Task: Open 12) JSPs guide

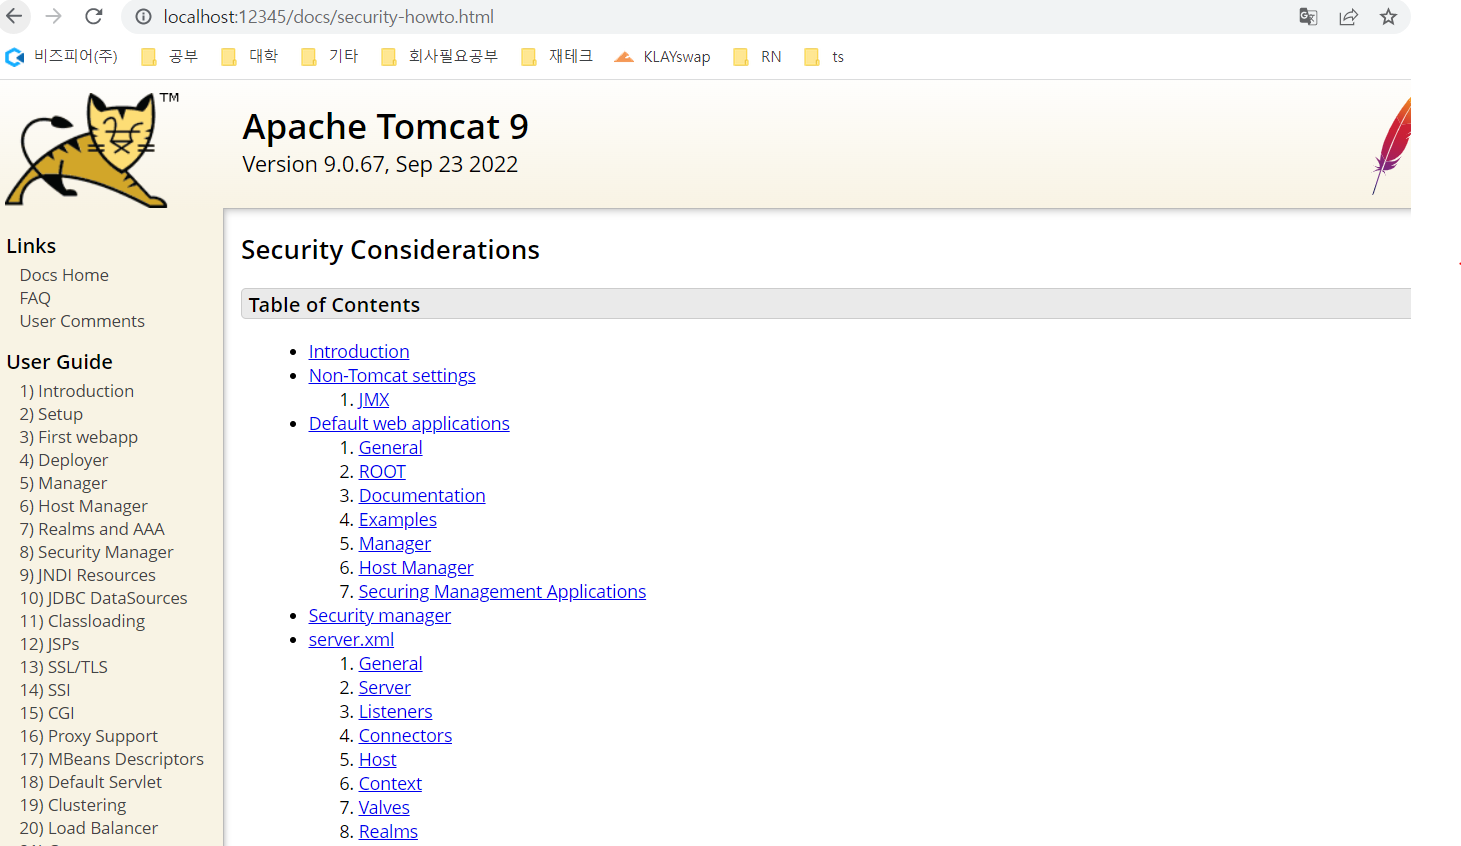Action: [x=50, y=644]
